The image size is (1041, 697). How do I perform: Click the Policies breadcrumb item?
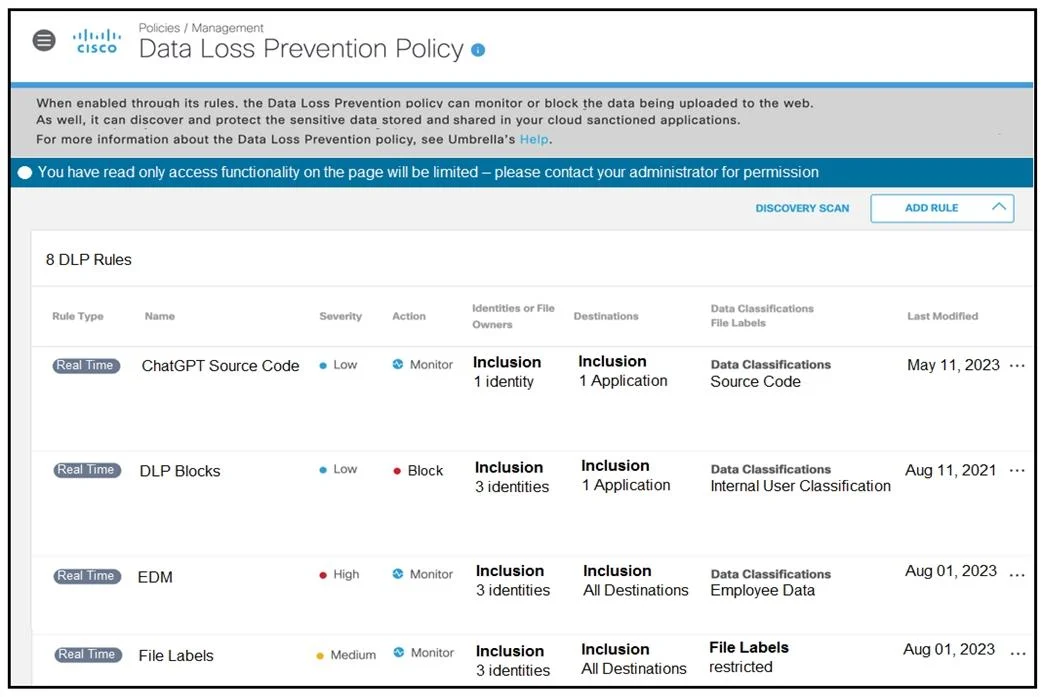(159, 28)
